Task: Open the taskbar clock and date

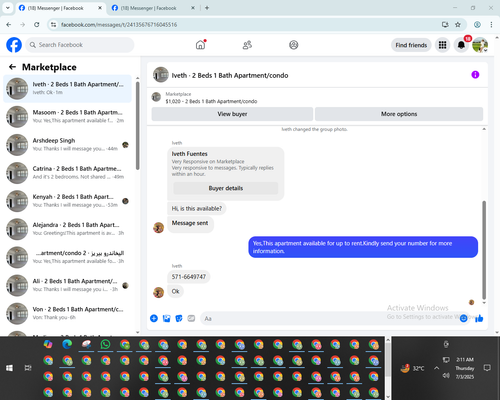Action: point(465,368)
